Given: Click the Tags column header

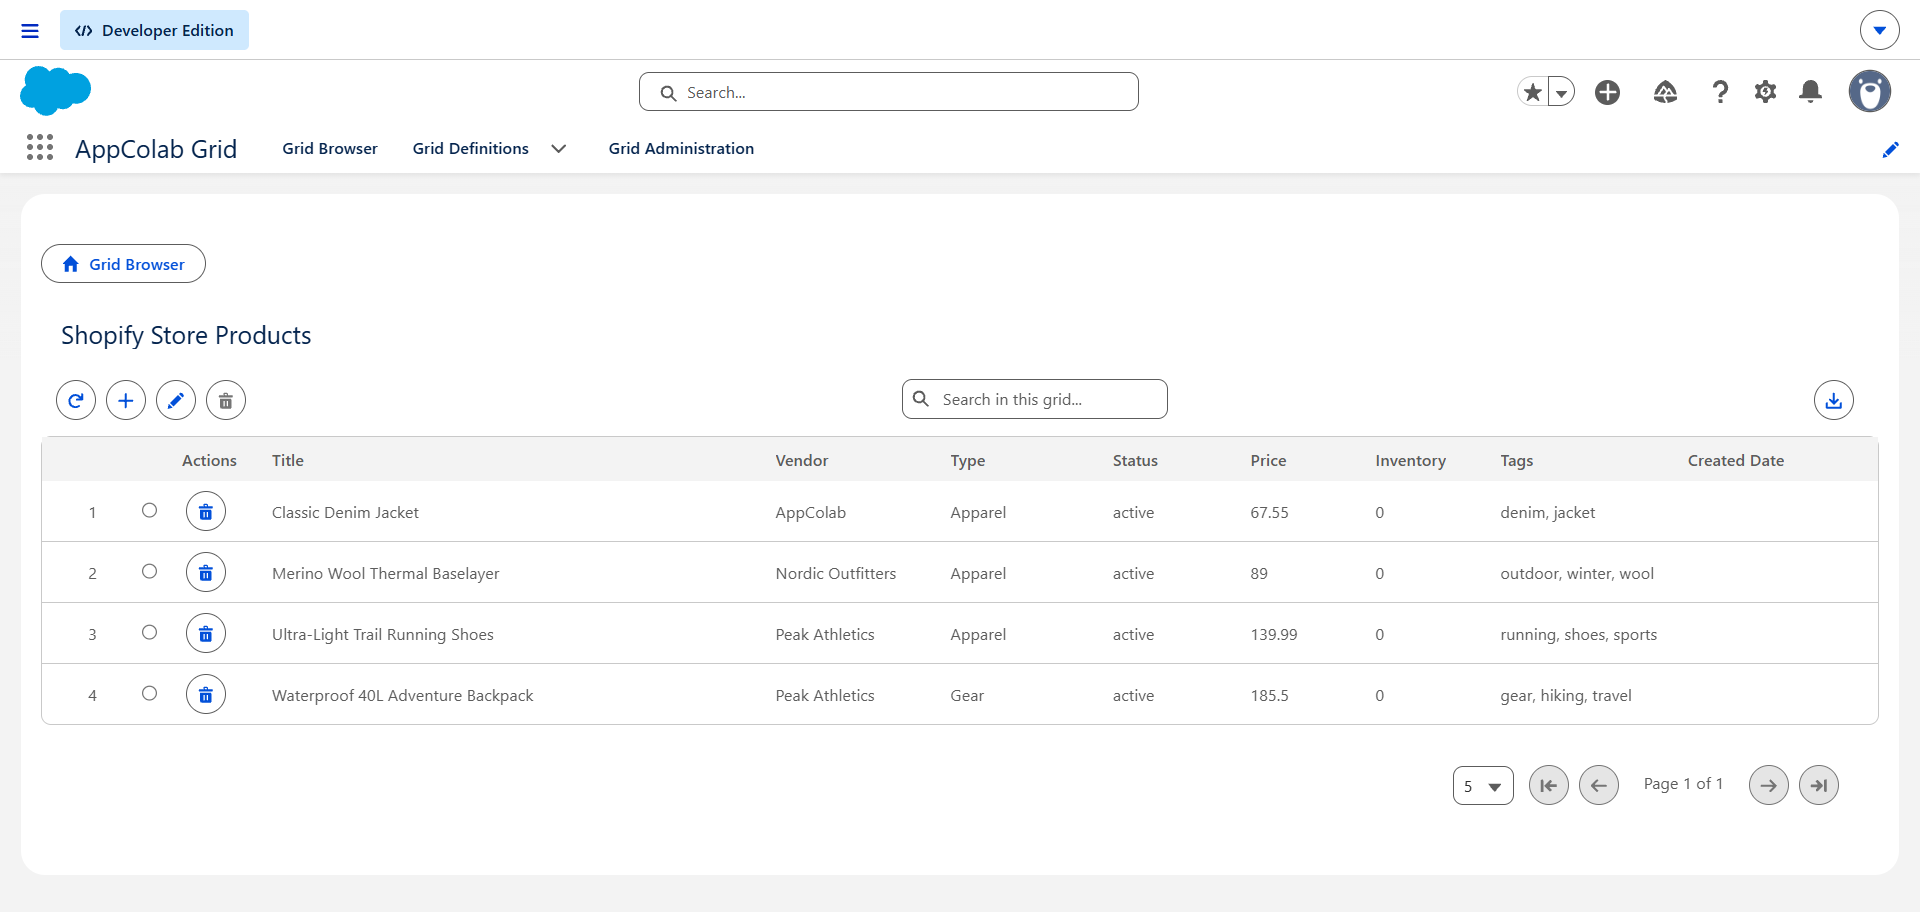Looking at the screenshot, I should click(x=1517, y=460).
